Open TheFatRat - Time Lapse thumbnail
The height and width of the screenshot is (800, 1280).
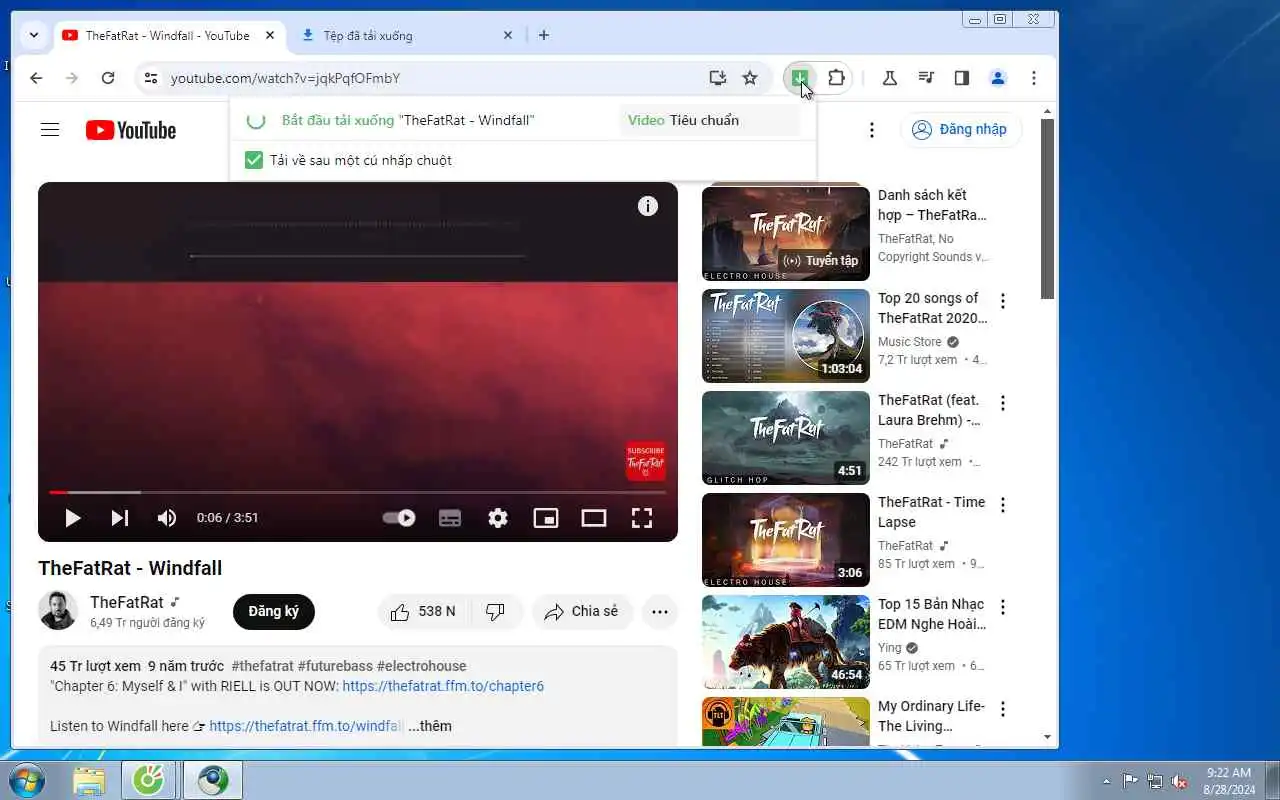(786, 540)
